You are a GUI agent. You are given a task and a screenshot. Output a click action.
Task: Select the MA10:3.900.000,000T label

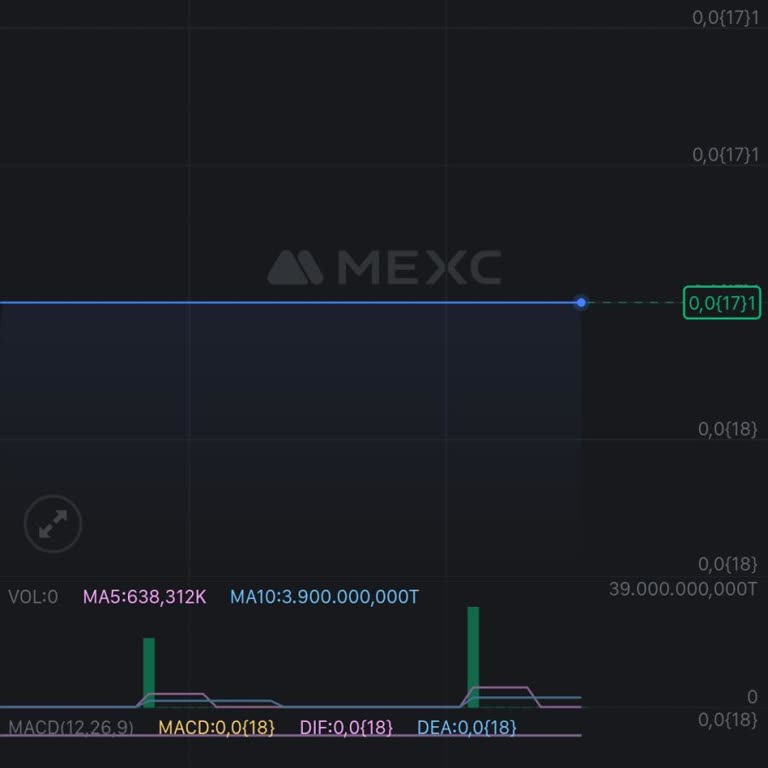point(324,597)
